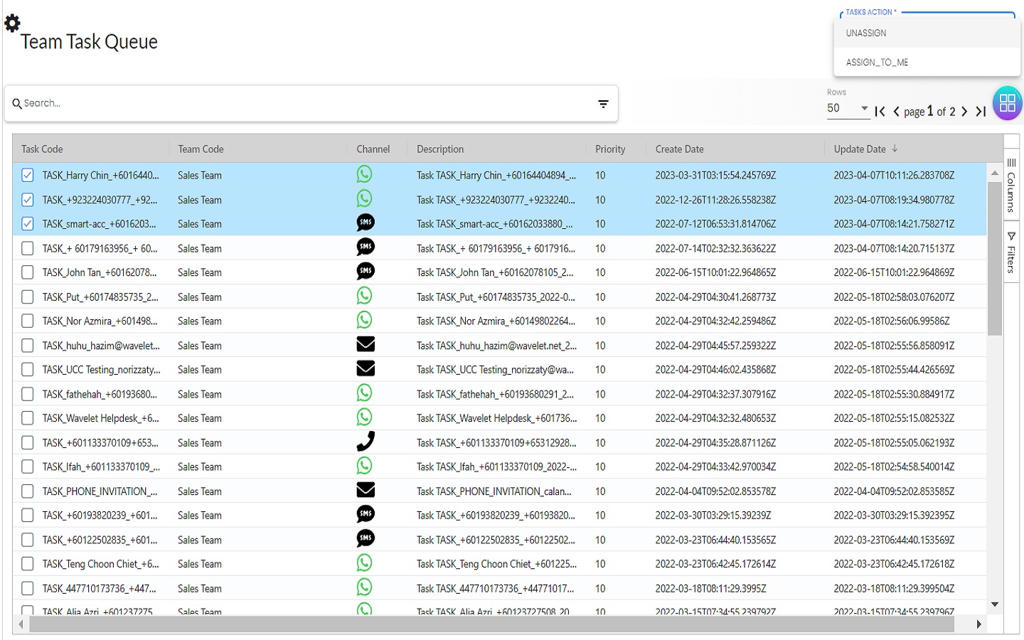Sort by Update Date column header

860,149
